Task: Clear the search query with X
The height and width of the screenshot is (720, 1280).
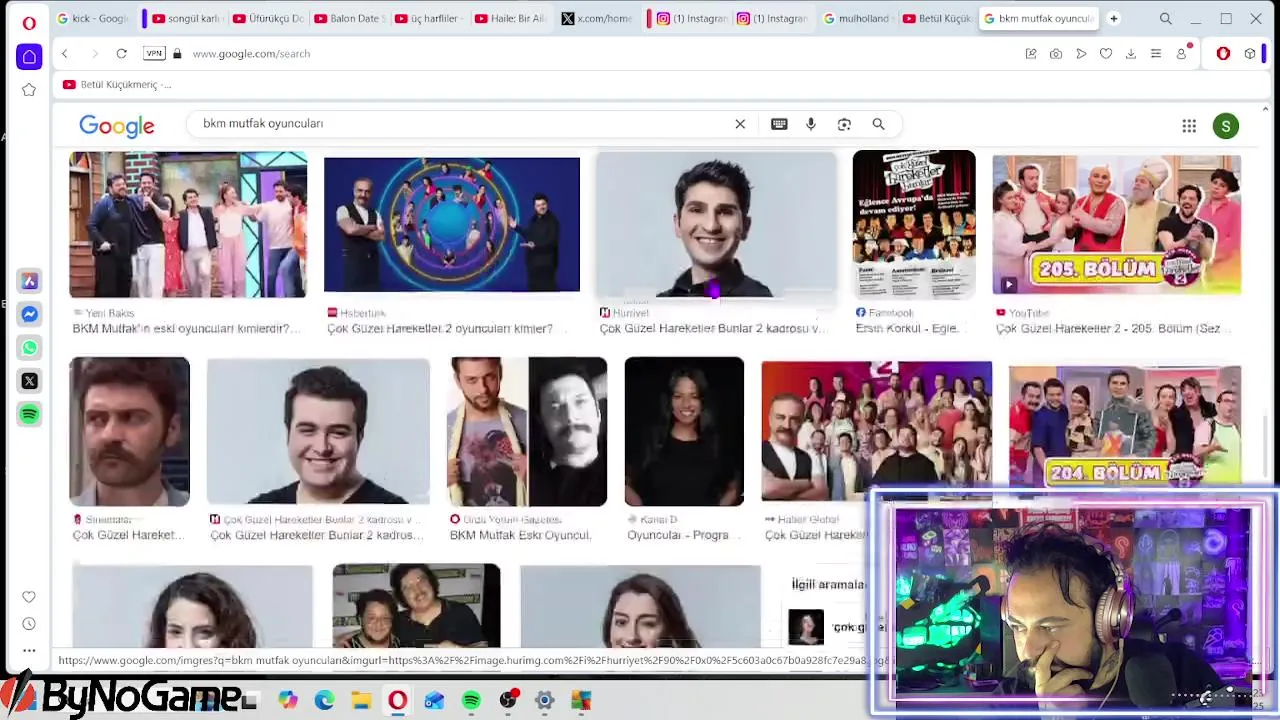Action: click(x=740, y=124)
